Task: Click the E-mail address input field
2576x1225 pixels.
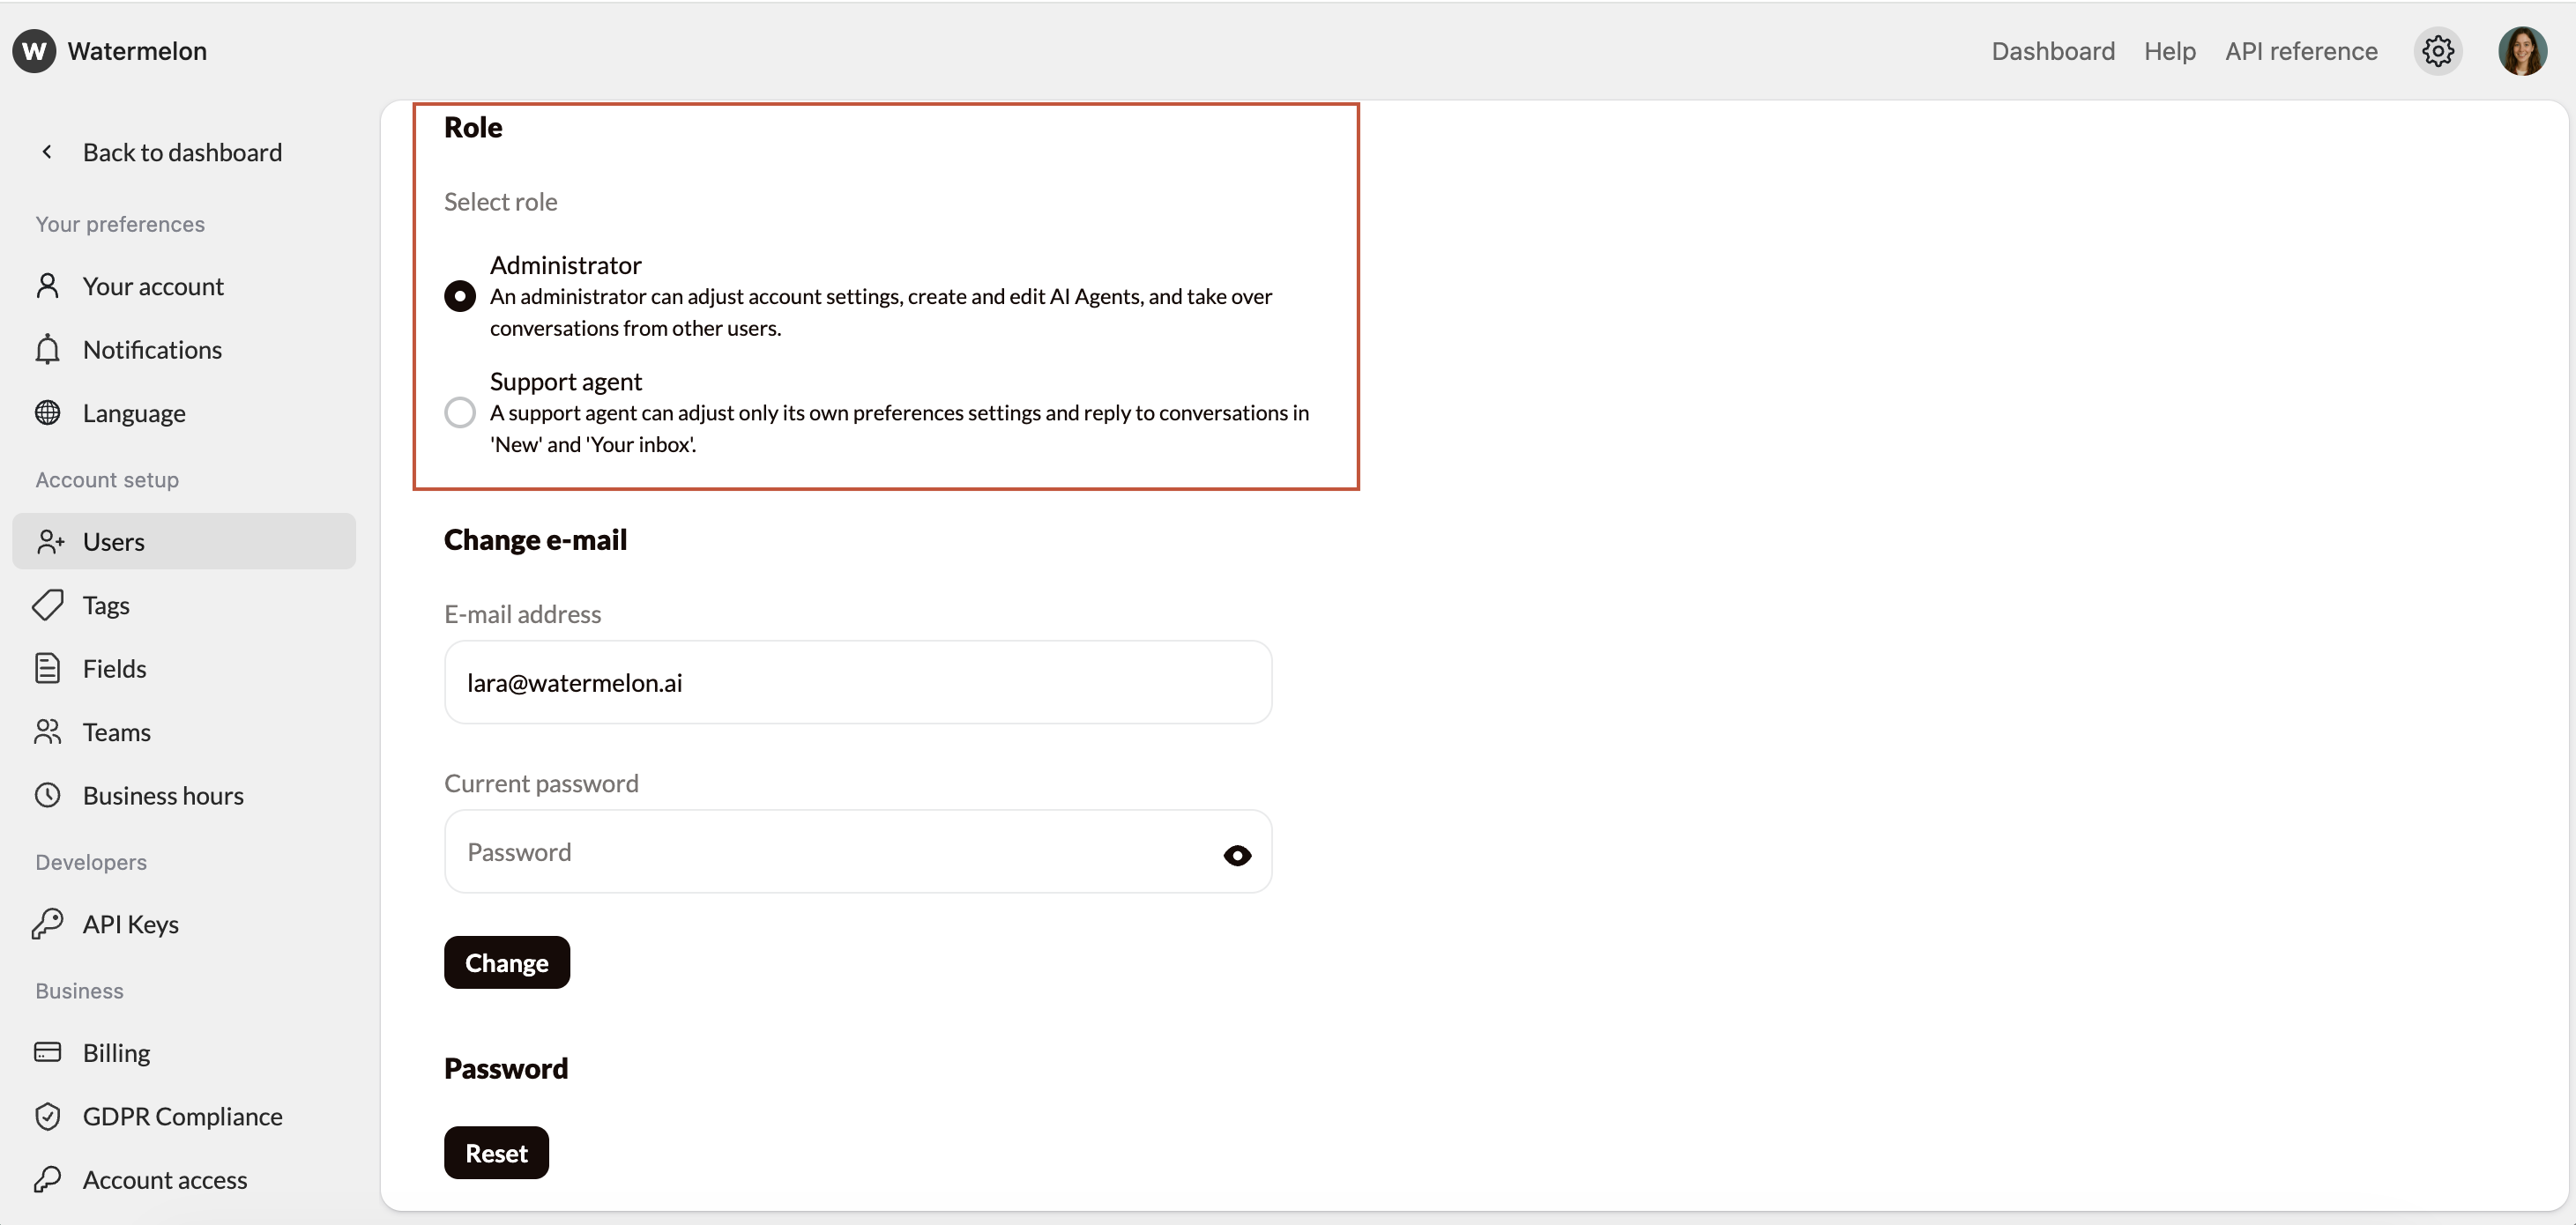Action: click(x=857, y=683)
